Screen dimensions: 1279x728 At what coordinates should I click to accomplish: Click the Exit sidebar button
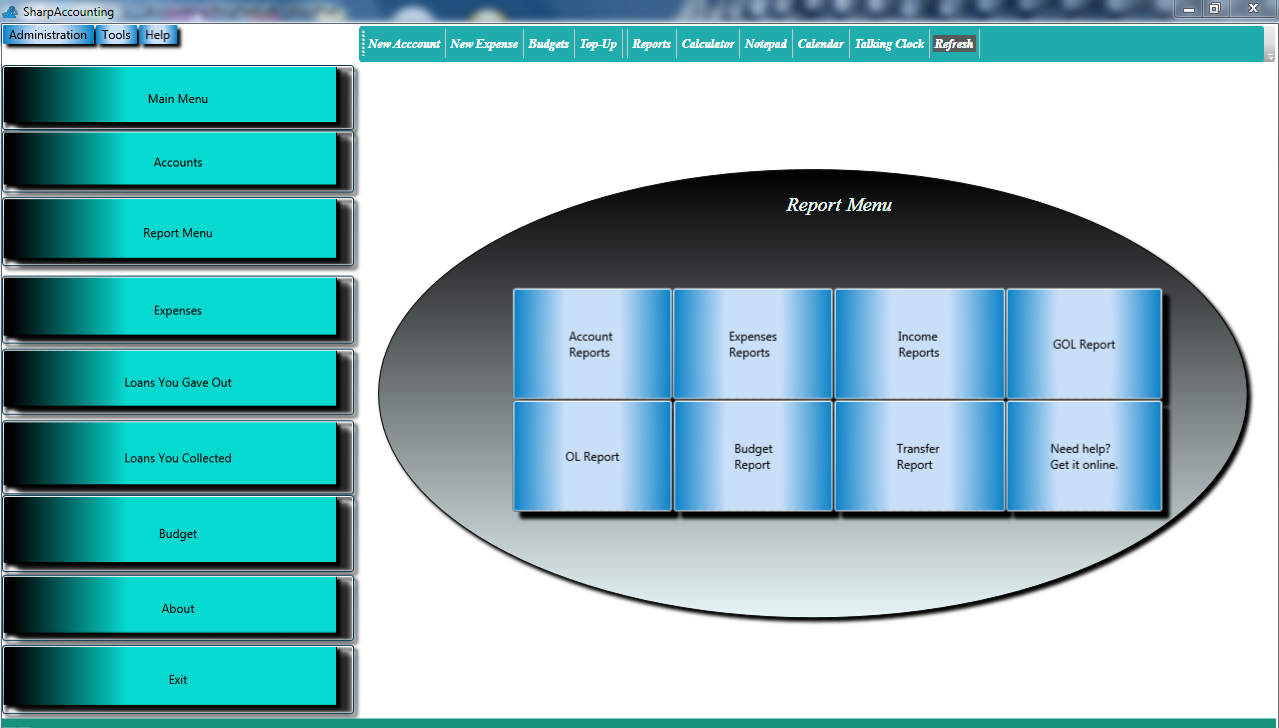tap(178, 679)
